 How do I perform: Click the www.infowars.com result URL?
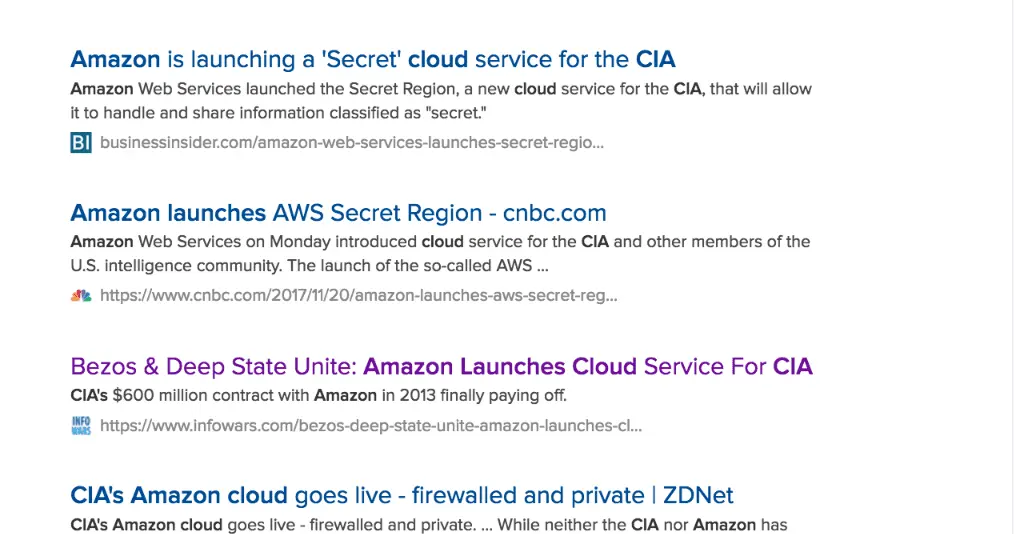pos(370,426)
